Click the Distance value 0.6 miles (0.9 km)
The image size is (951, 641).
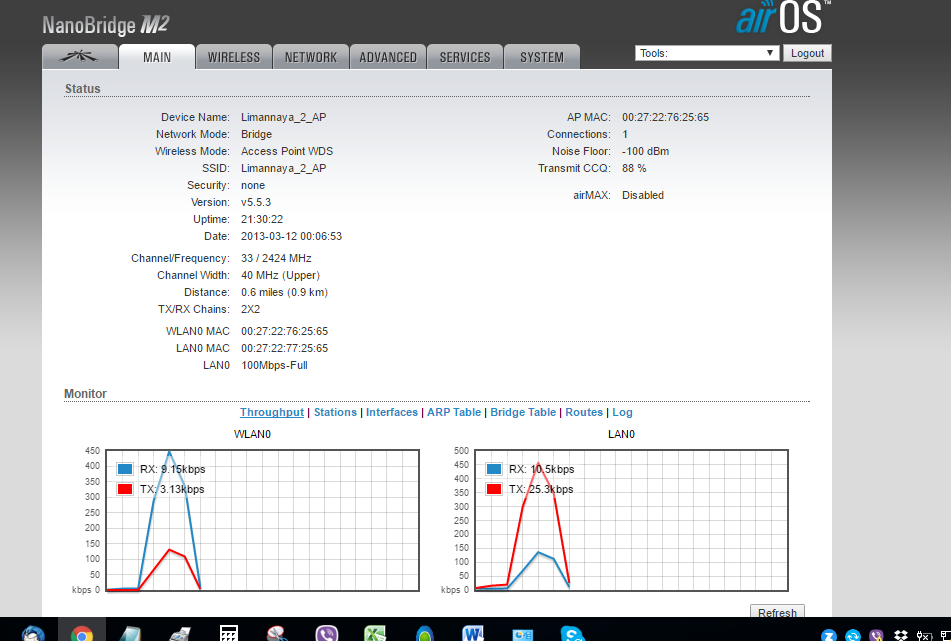(x=284, y=292)
